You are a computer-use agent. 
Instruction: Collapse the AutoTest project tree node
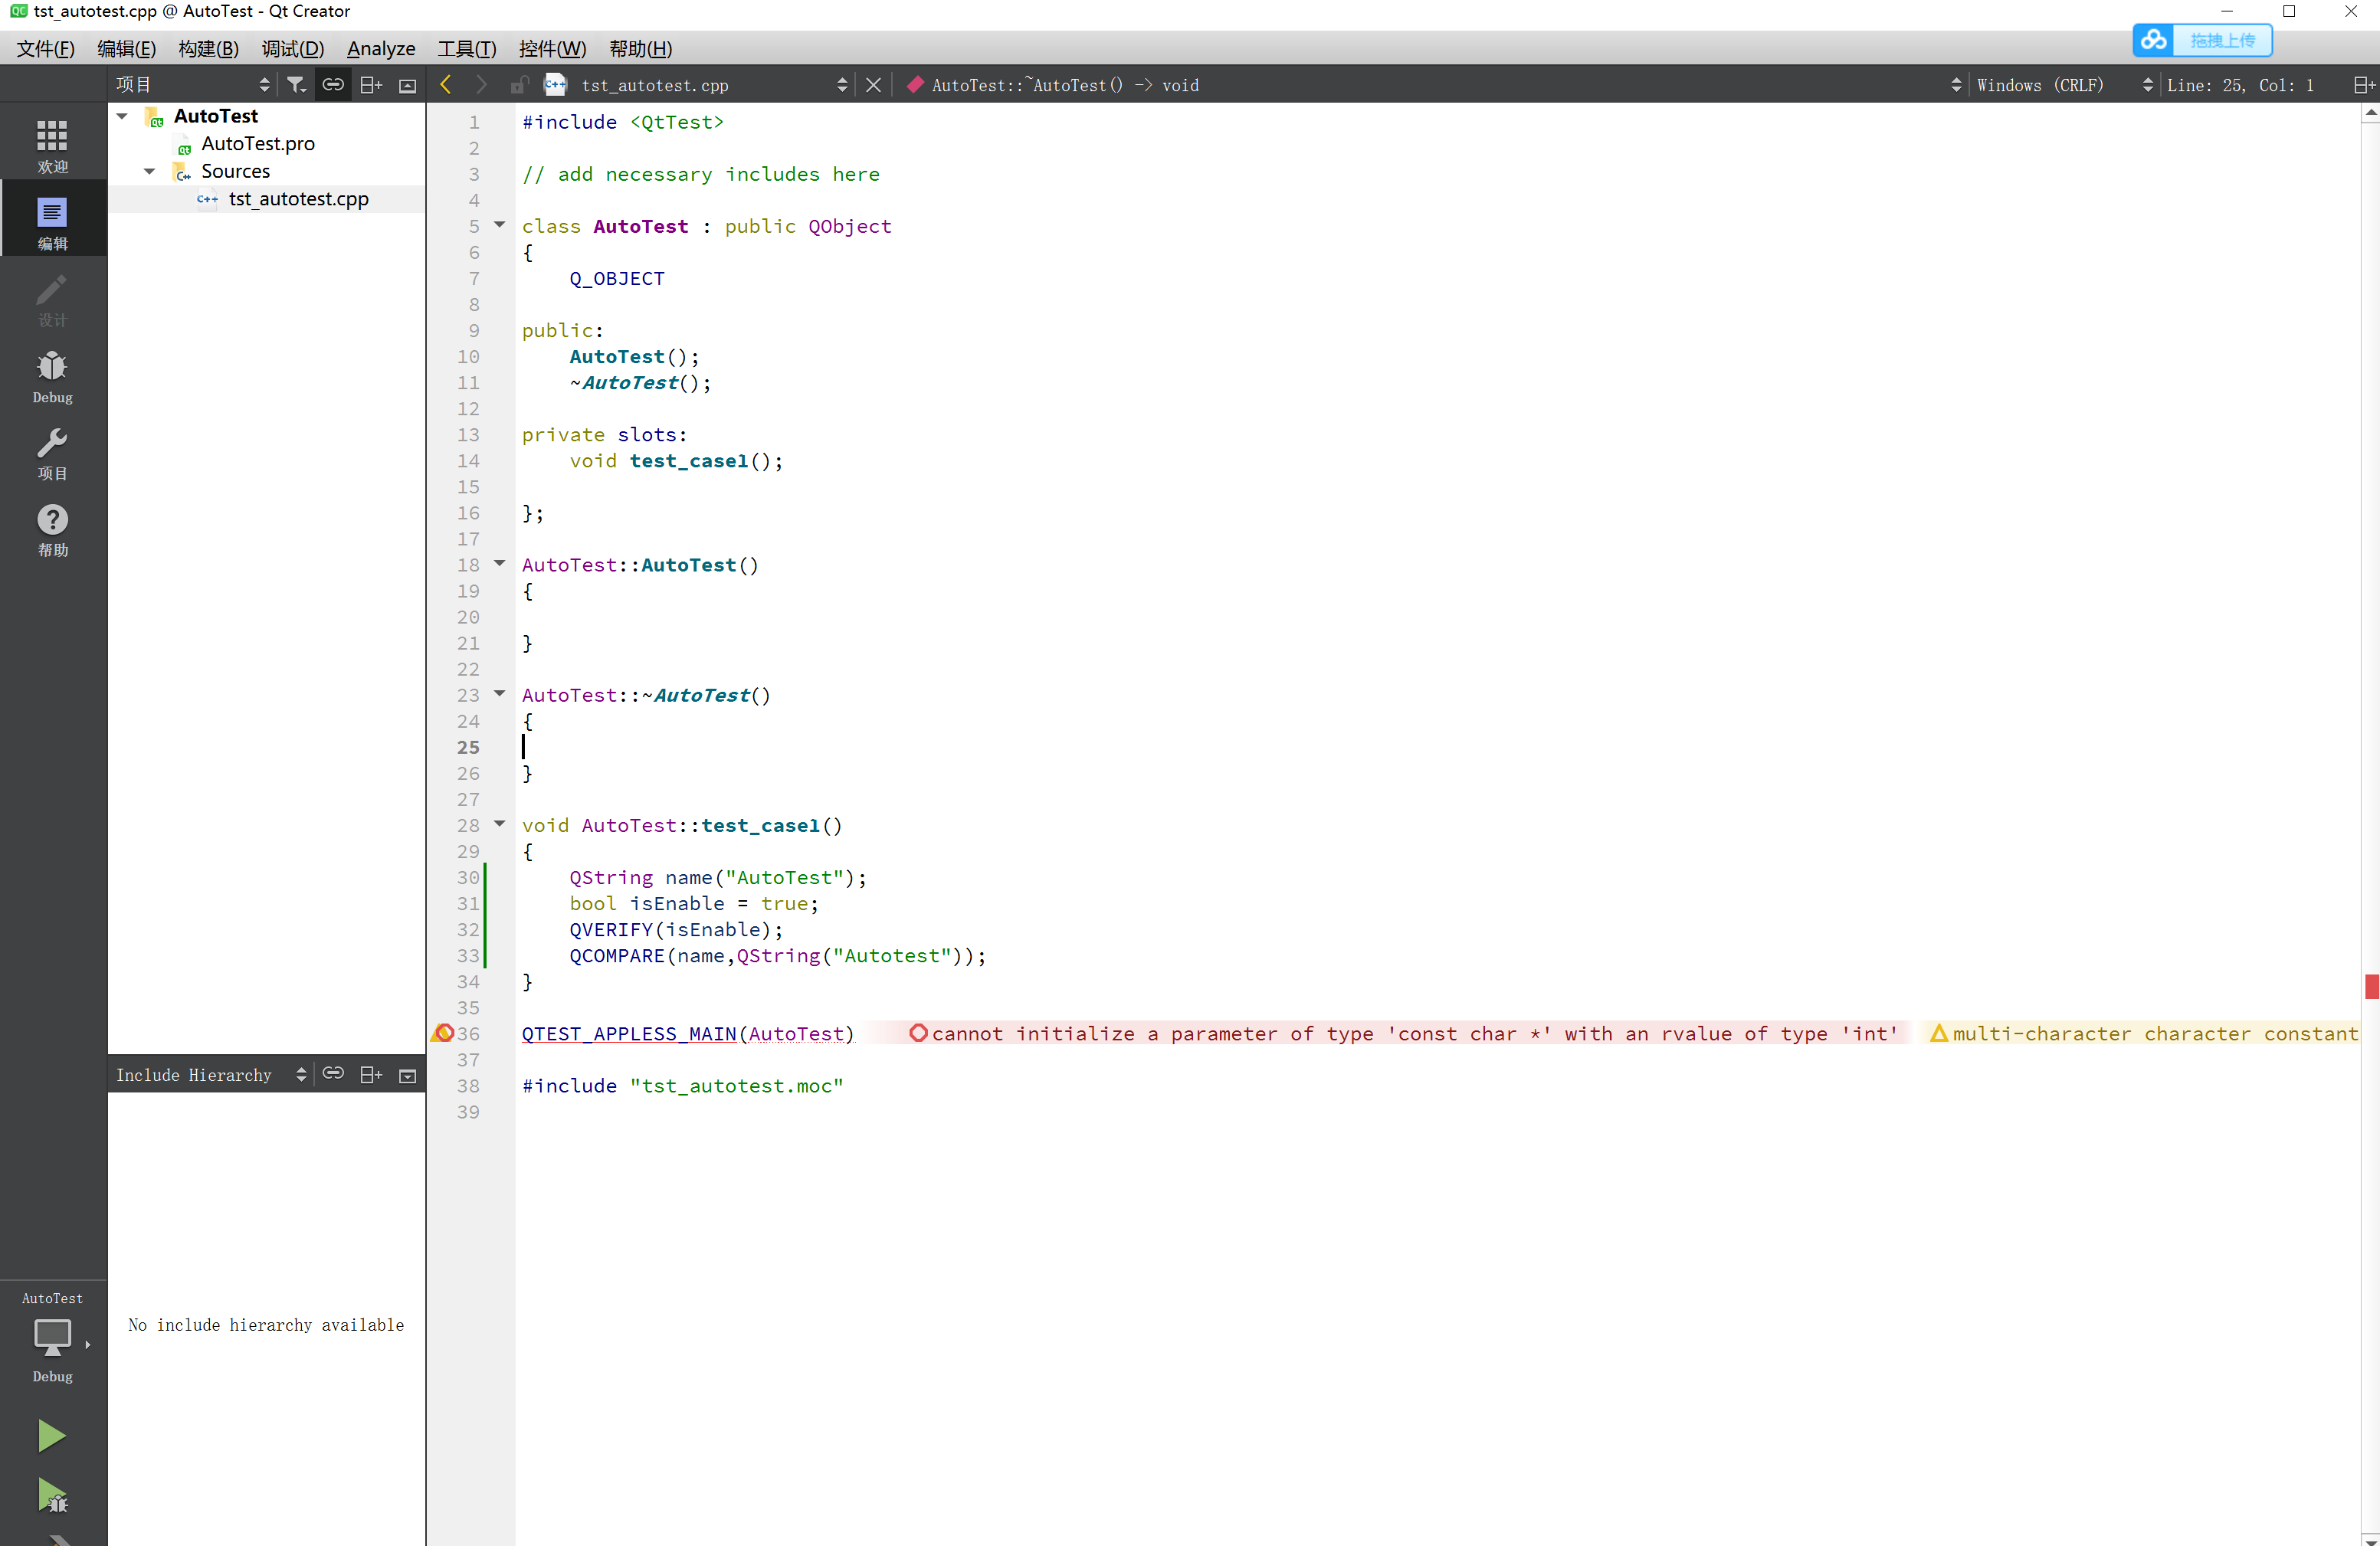pos(122,116)
